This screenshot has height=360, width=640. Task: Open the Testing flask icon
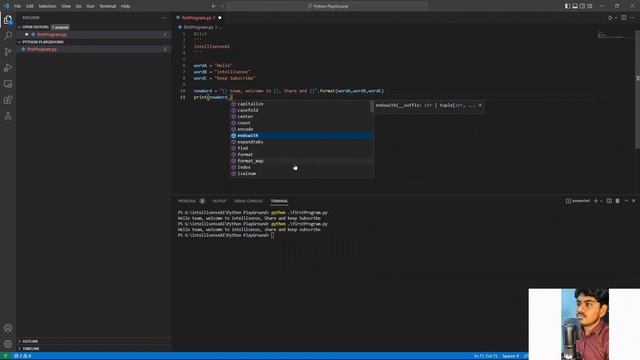coord(8,116)
